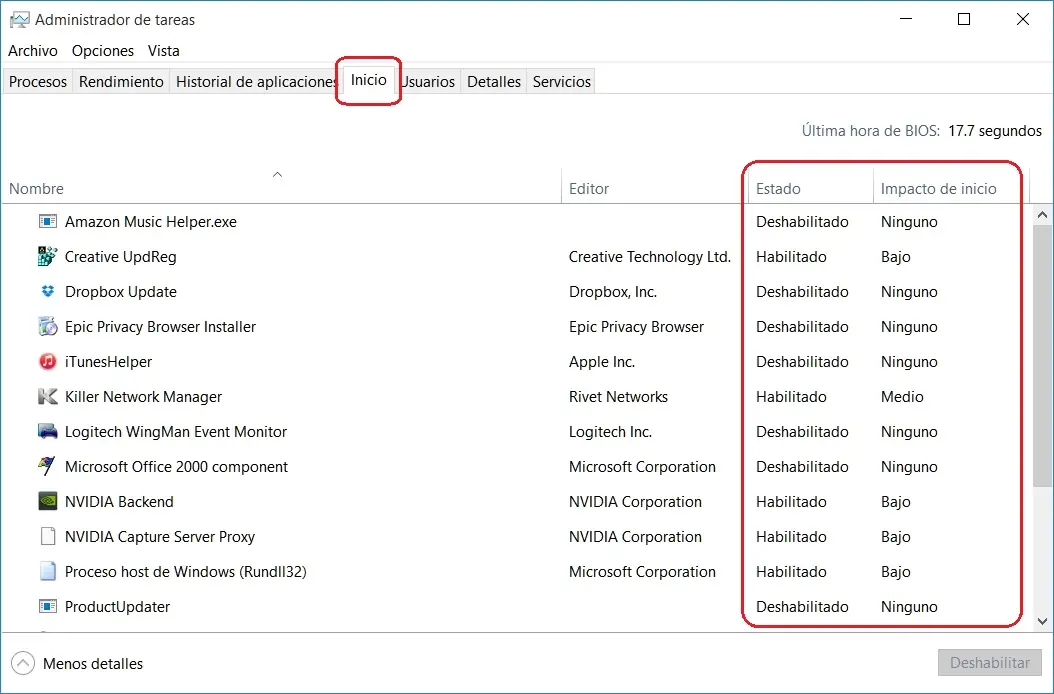Image resolution: width=1054 pixels, height=694 pixels.
Task: Select Proceso host de Windows (Rundll32)
Action: pyautogui.click(x=186, y=572)
